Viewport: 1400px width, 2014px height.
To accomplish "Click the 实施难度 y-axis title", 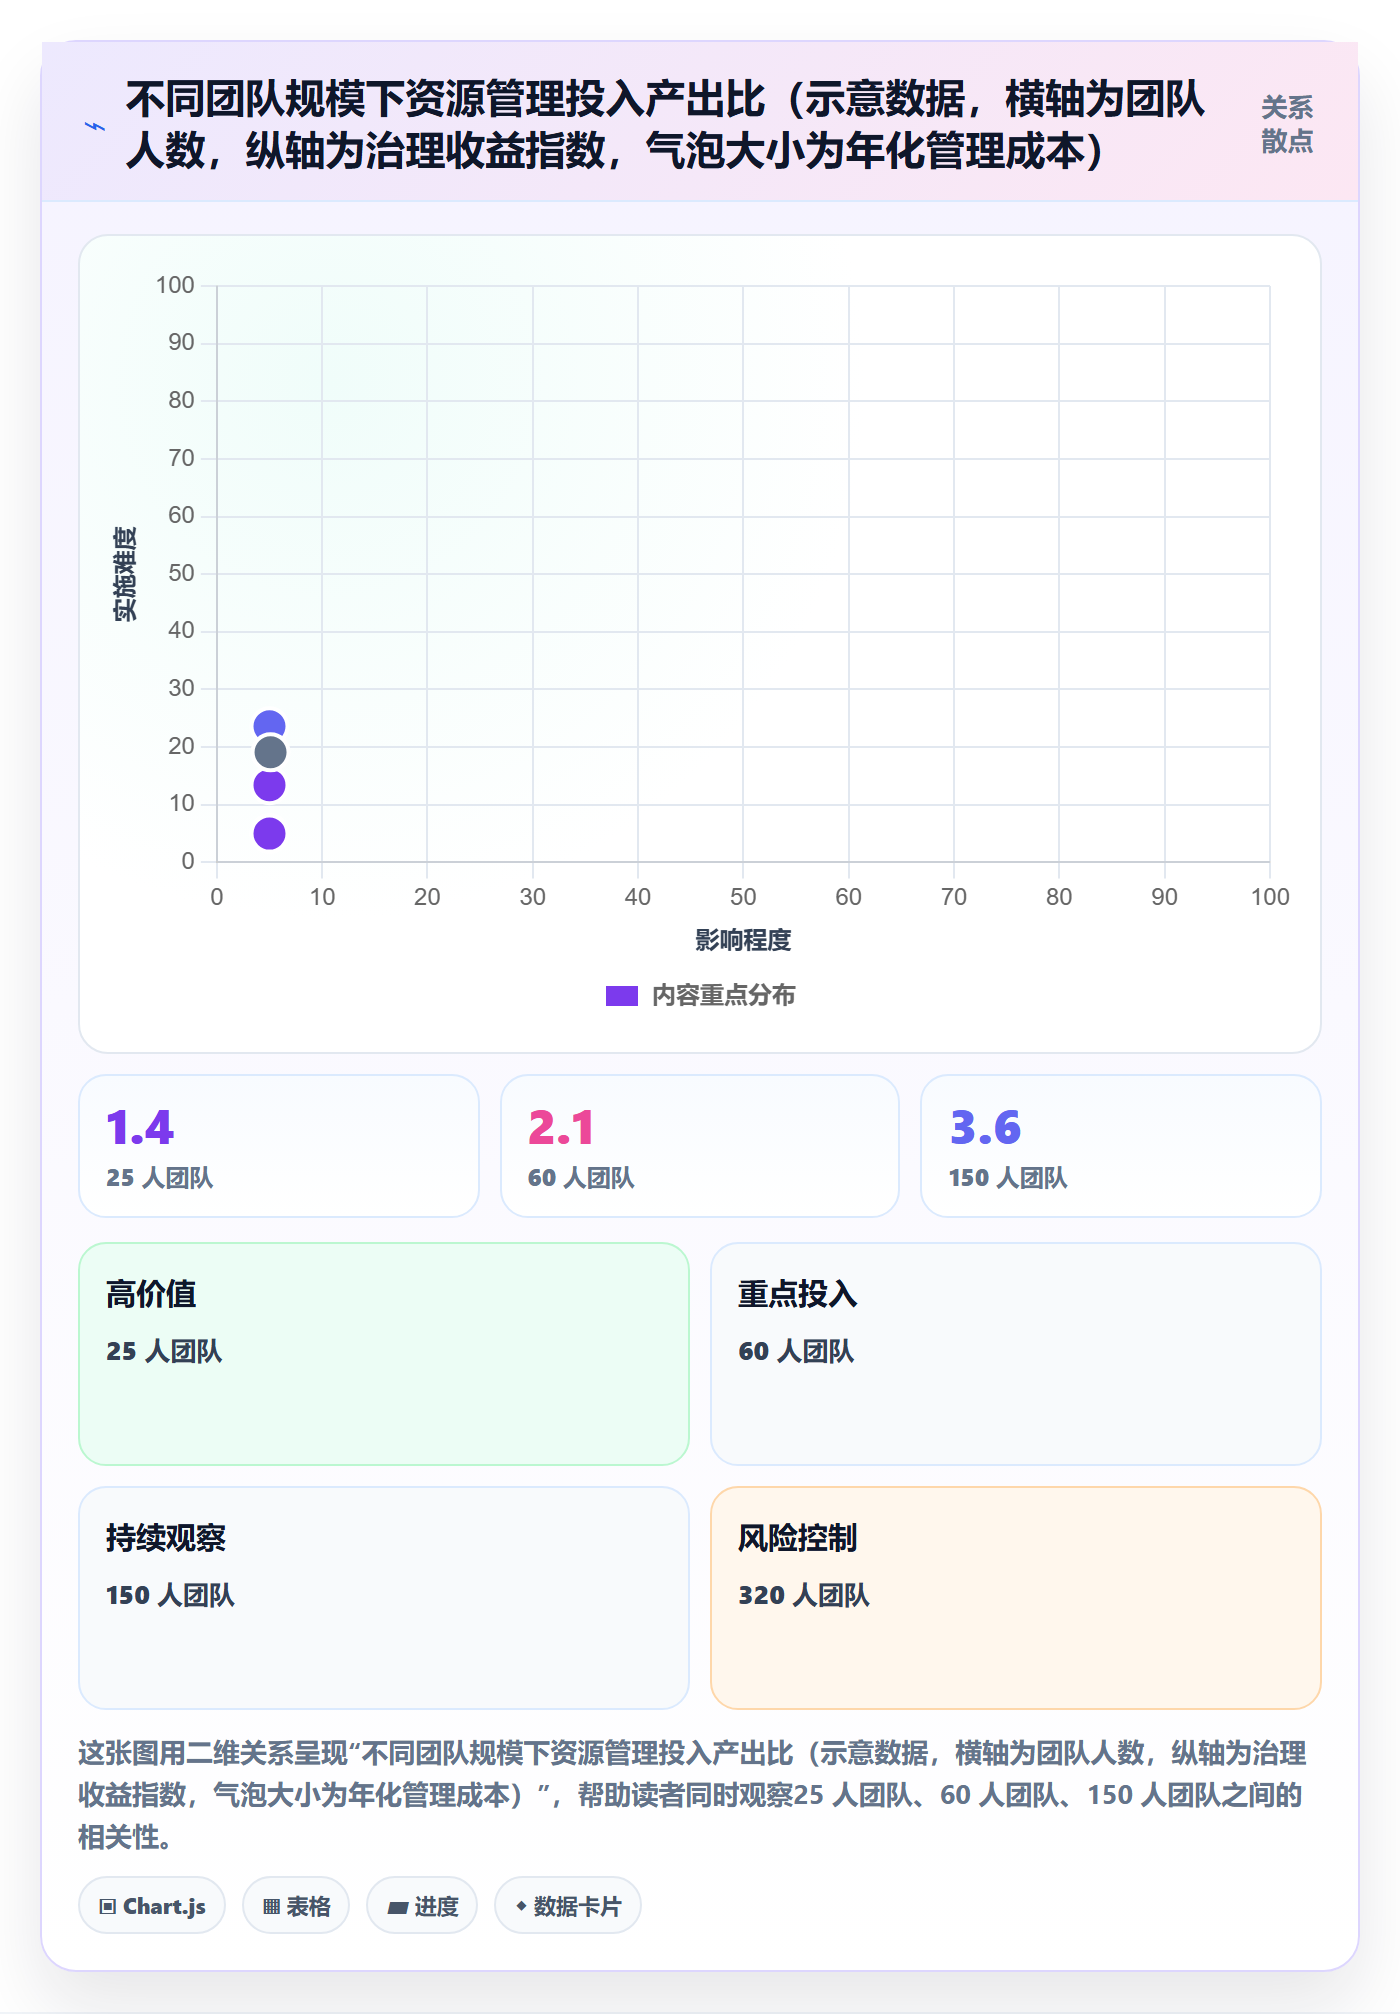I will 125,574.
